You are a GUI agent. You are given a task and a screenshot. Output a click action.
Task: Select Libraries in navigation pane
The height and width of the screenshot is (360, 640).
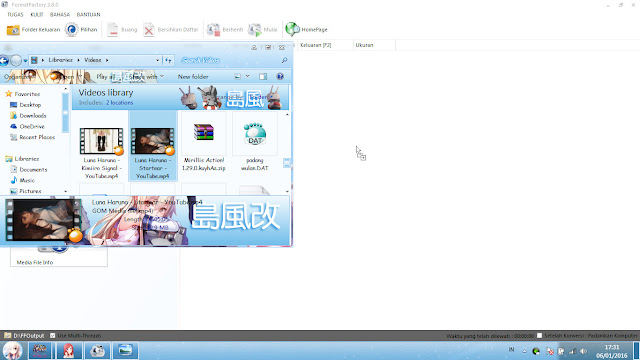coord(22,159)
